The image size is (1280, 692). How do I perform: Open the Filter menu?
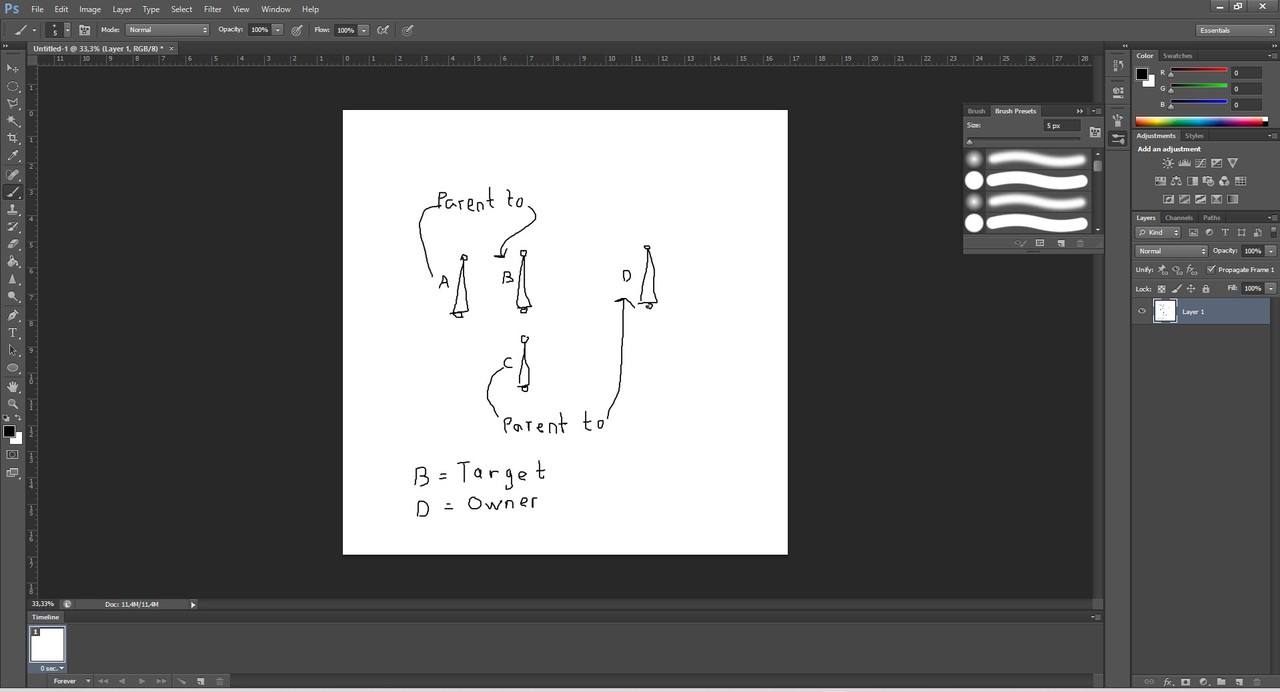[x=212, y=9]
